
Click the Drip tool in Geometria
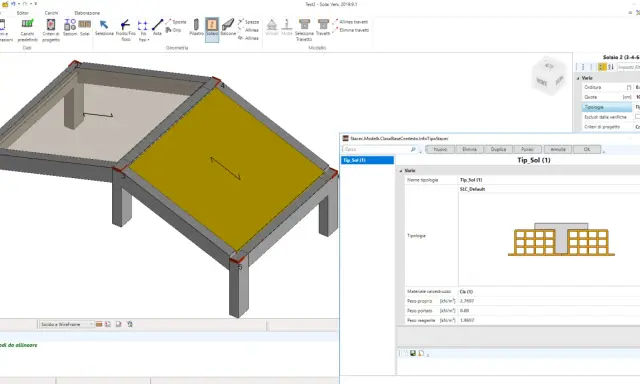click(x=173, y=30)
